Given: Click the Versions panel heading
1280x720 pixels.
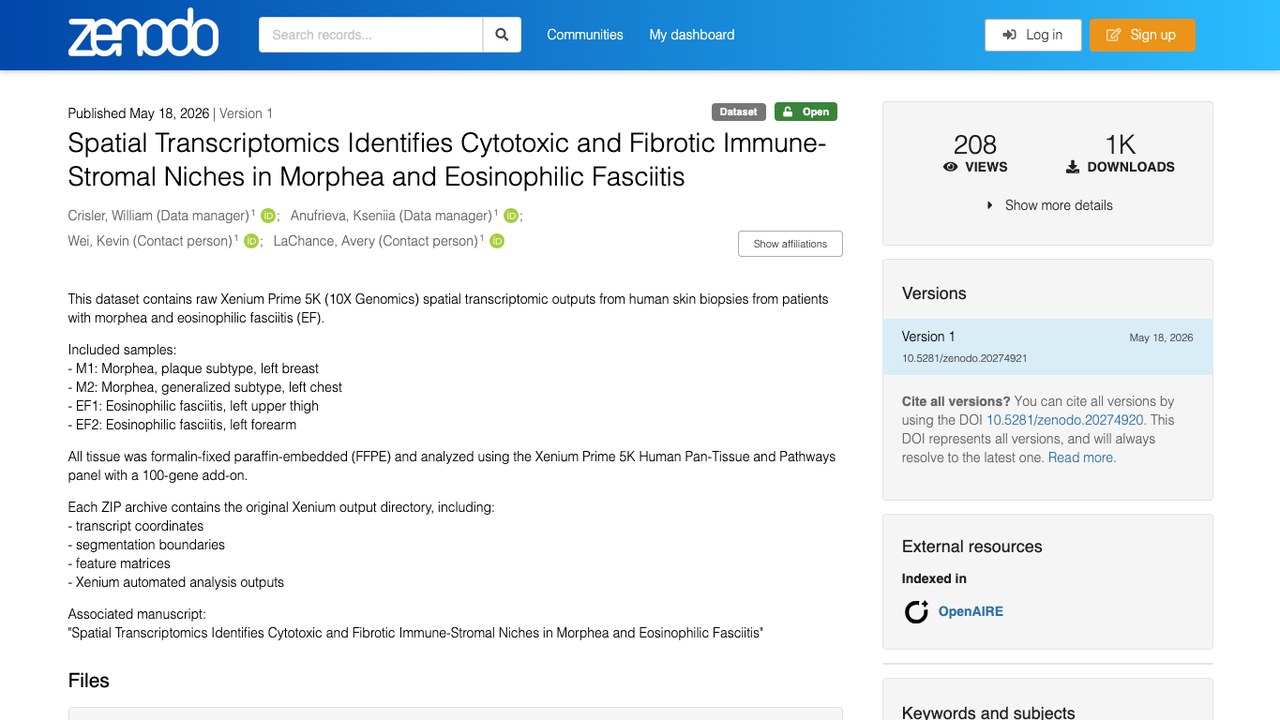Looking at the screenshot, I should click(934, 294).
